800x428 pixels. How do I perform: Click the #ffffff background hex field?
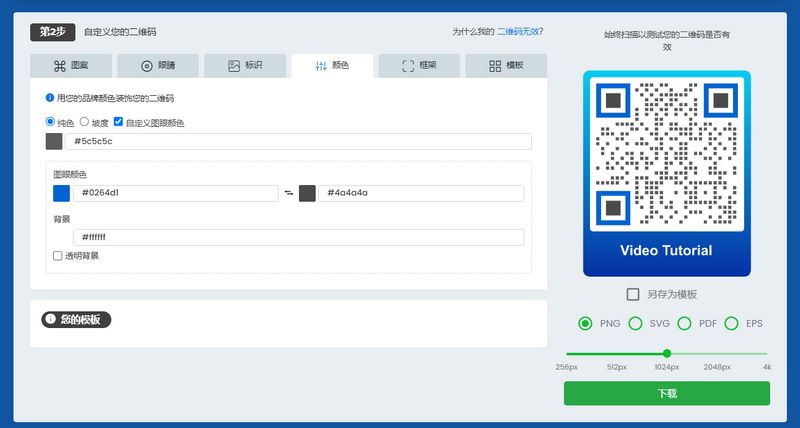click(x=298, y=237)
